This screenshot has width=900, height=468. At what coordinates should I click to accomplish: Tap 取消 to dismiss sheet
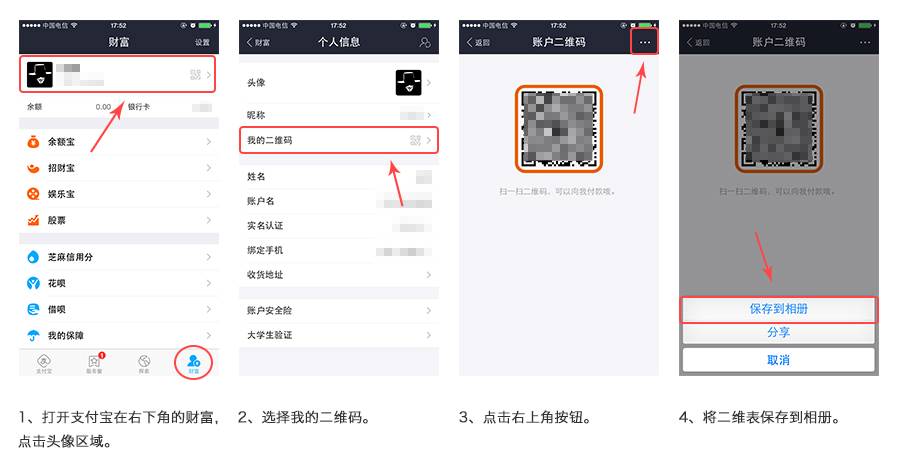(x=778, y=360)
